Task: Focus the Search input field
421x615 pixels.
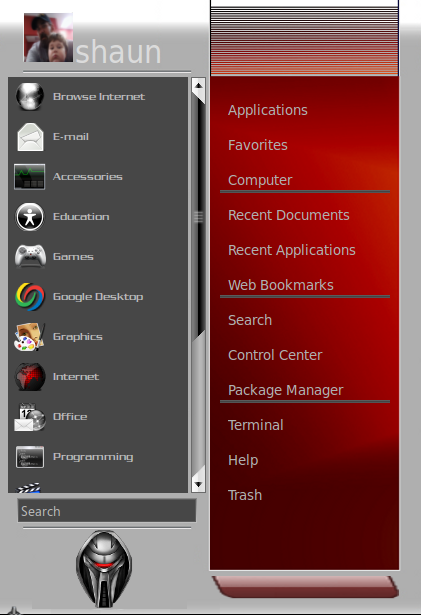Action: point(107,511)
